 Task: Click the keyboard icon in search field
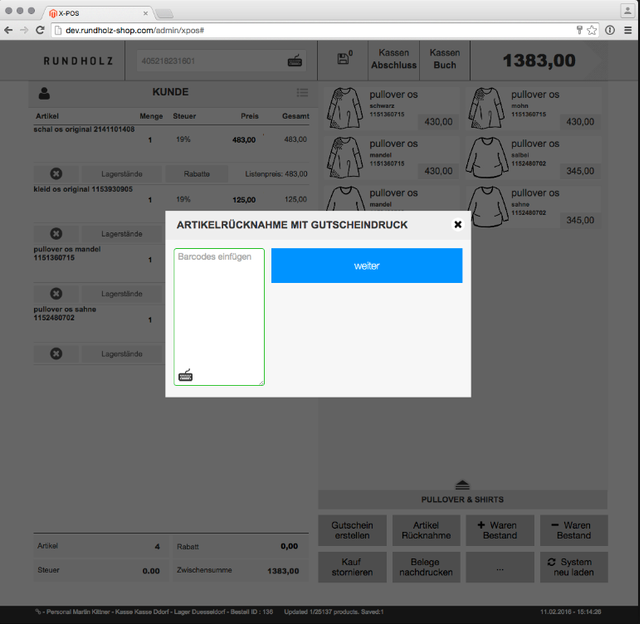click(295, 61)
